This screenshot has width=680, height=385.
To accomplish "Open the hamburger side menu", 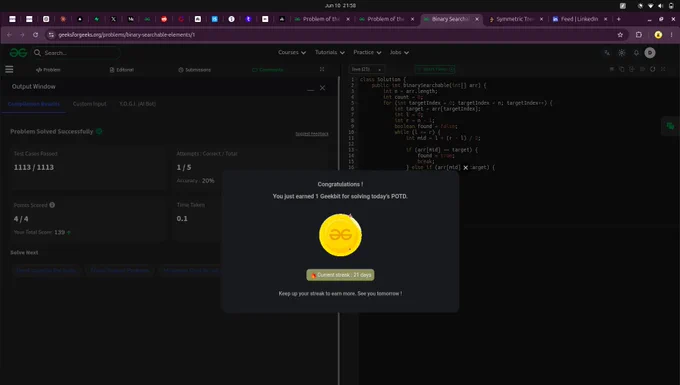I will pos(9,69).
